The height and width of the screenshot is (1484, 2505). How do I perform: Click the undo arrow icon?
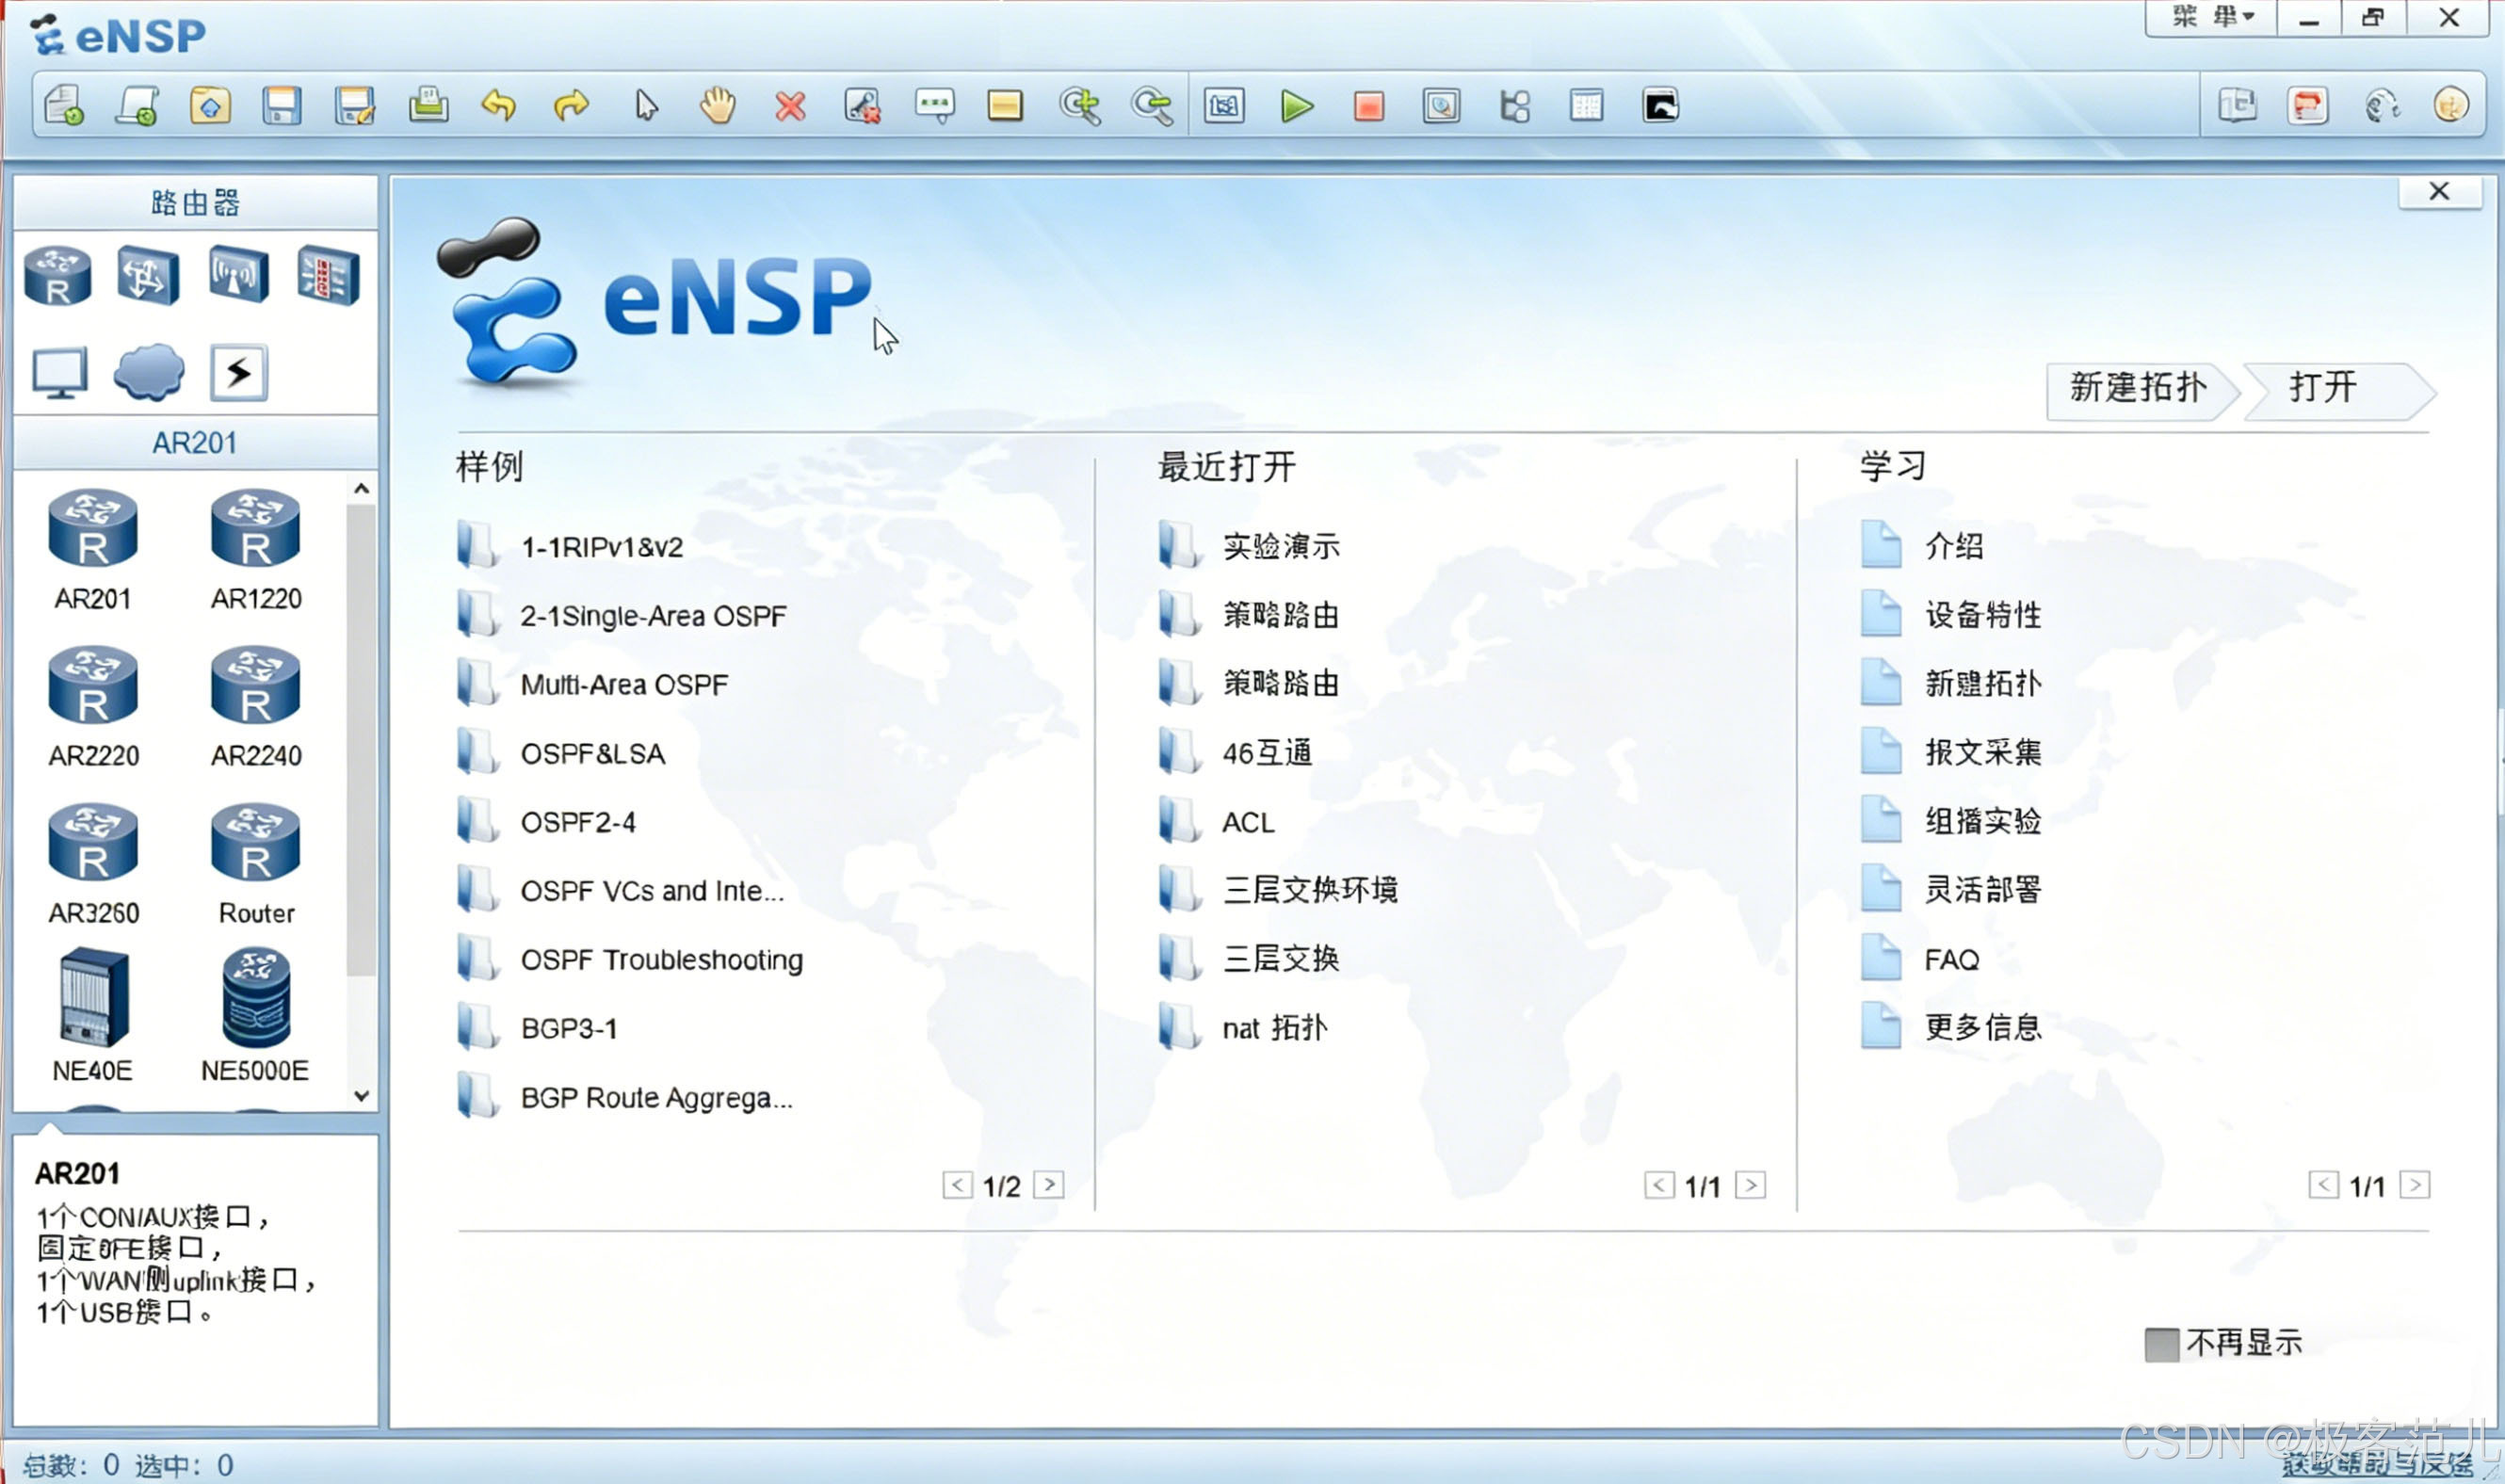point(498,105)
